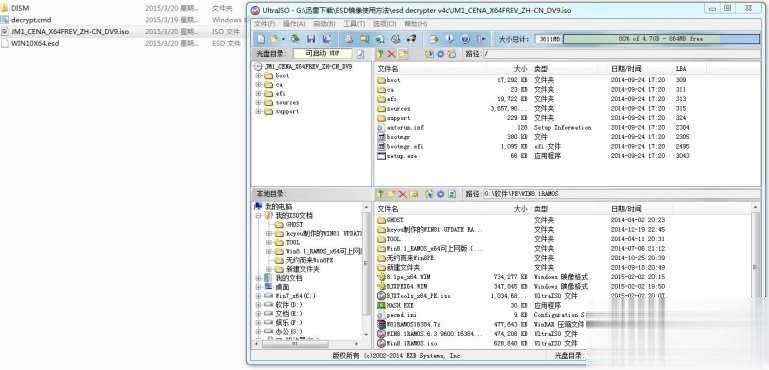Click the Refresh icon in local pane toolbar
769x370 pixels.
[x=453, y=194]
